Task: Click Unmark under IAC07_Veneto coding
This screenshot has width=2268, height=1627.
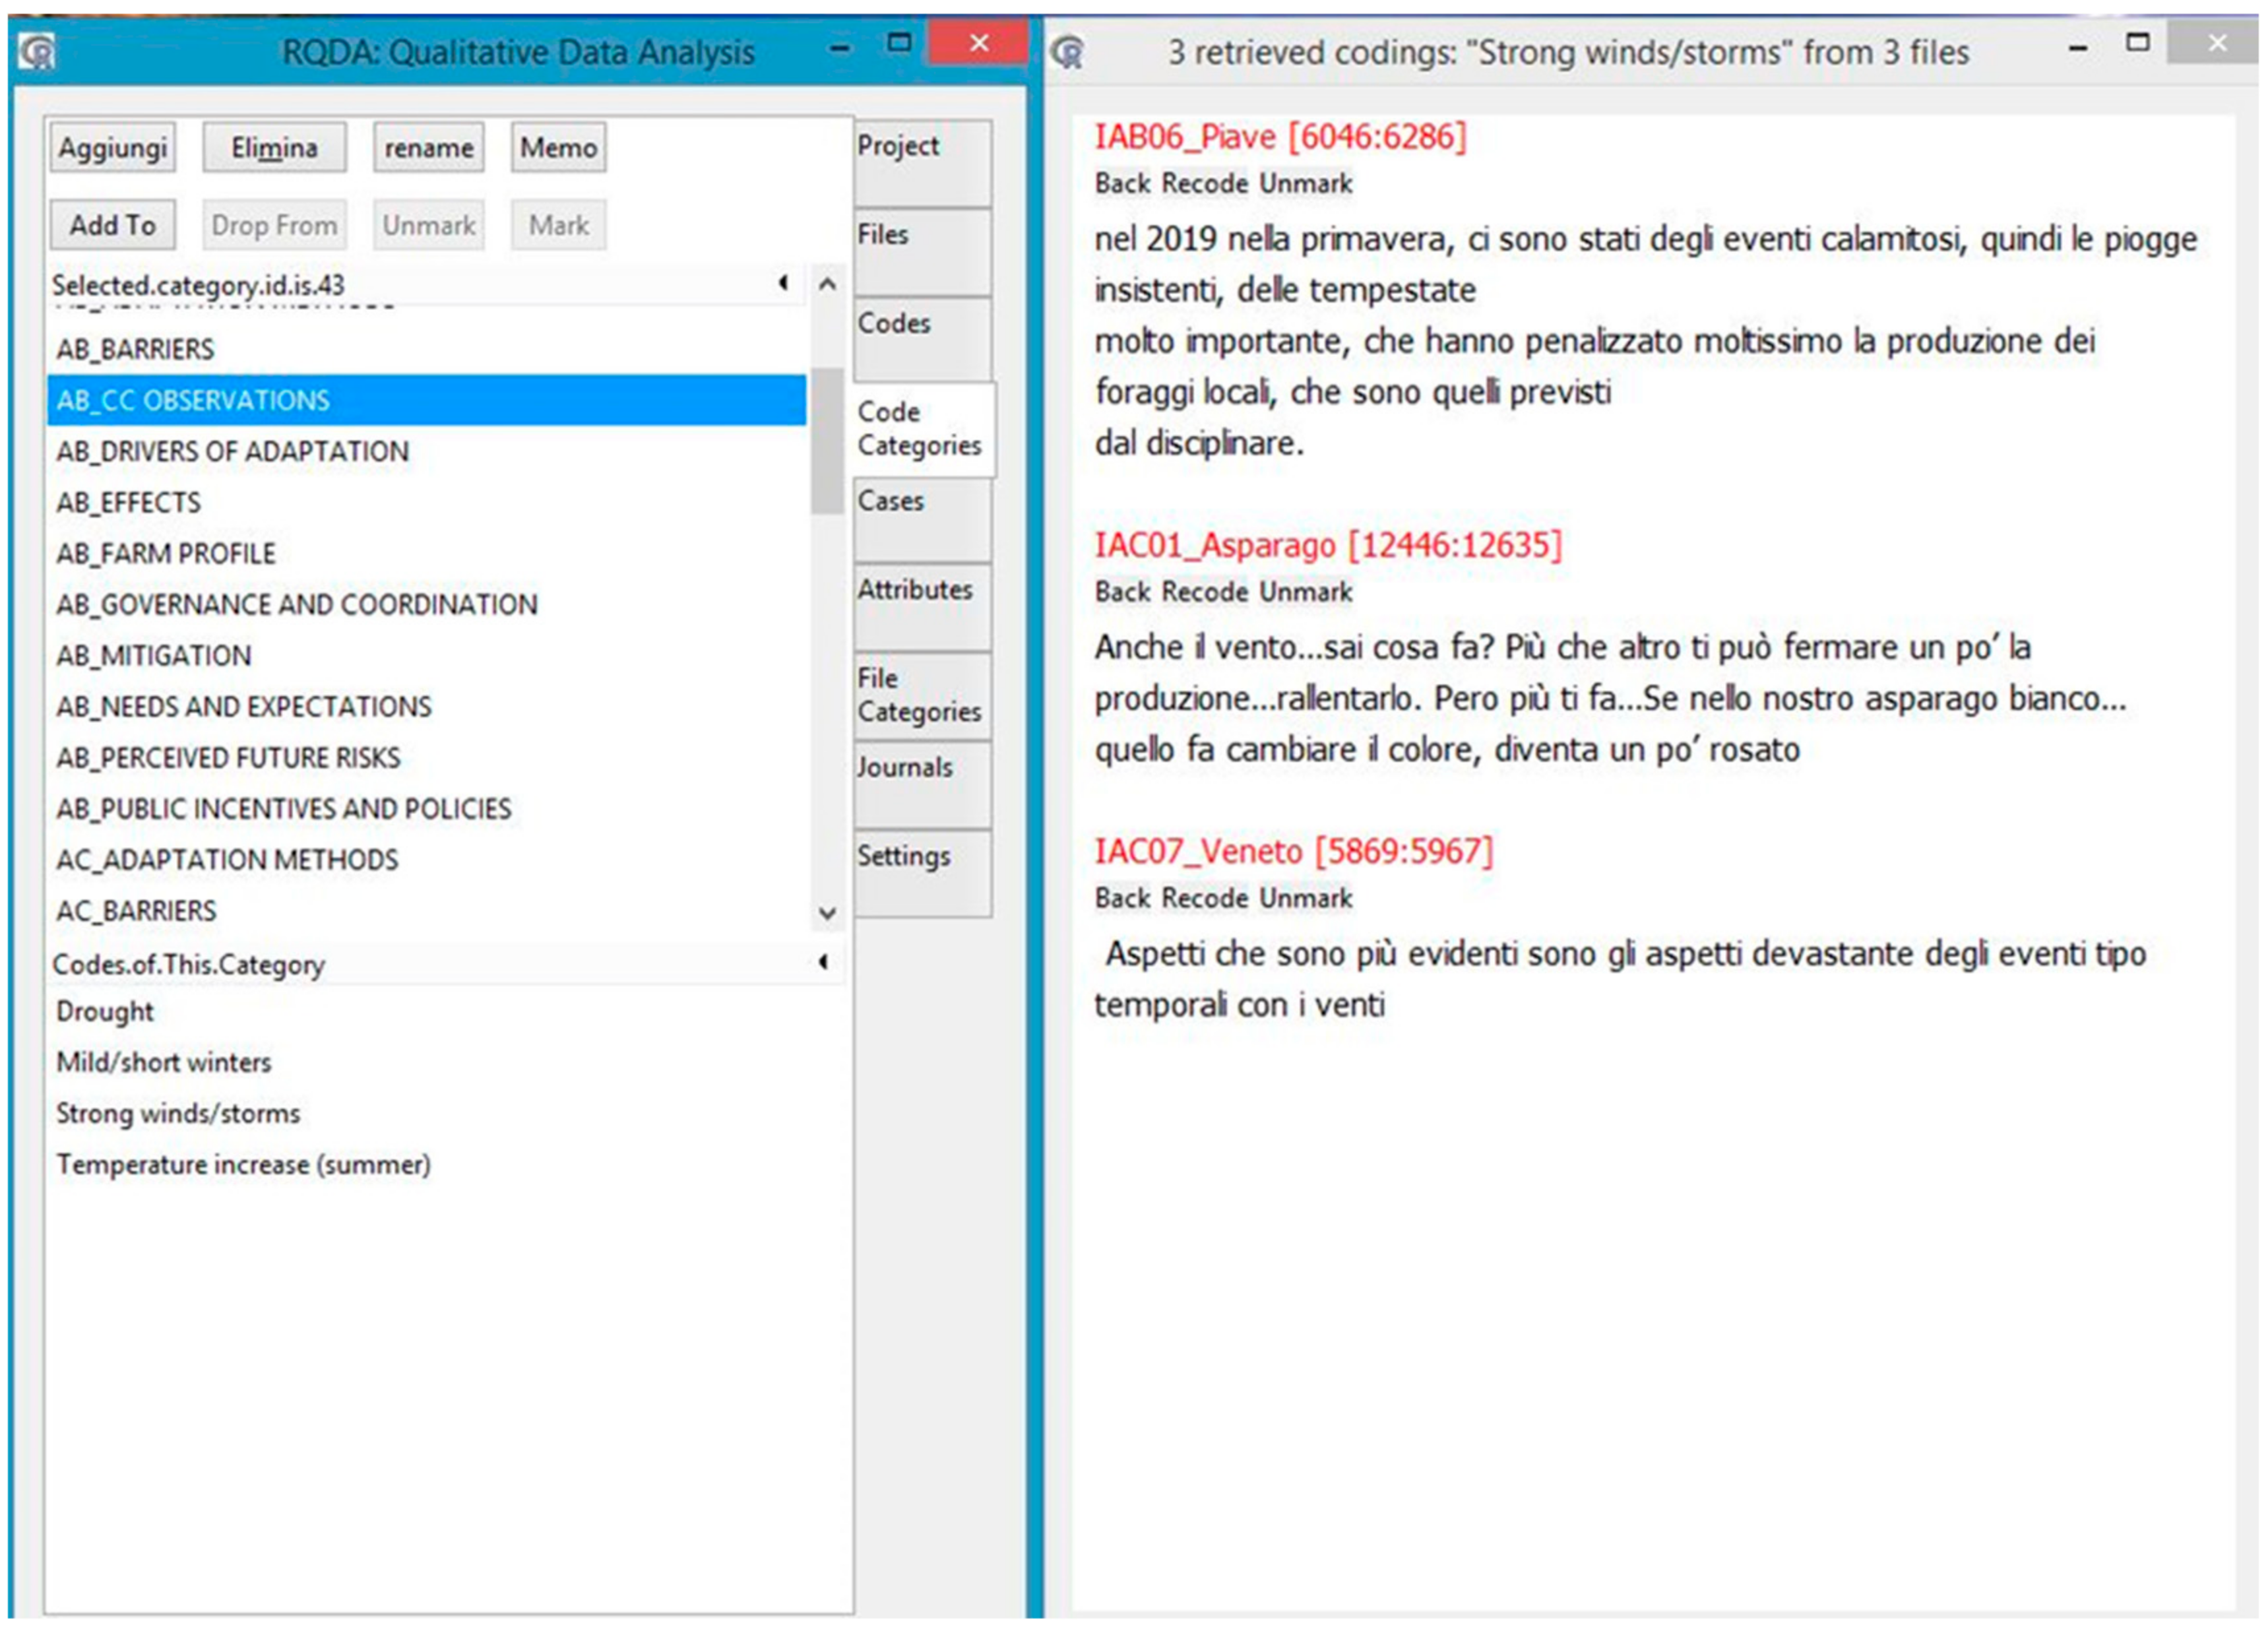Action: (x=1305, y=898)
